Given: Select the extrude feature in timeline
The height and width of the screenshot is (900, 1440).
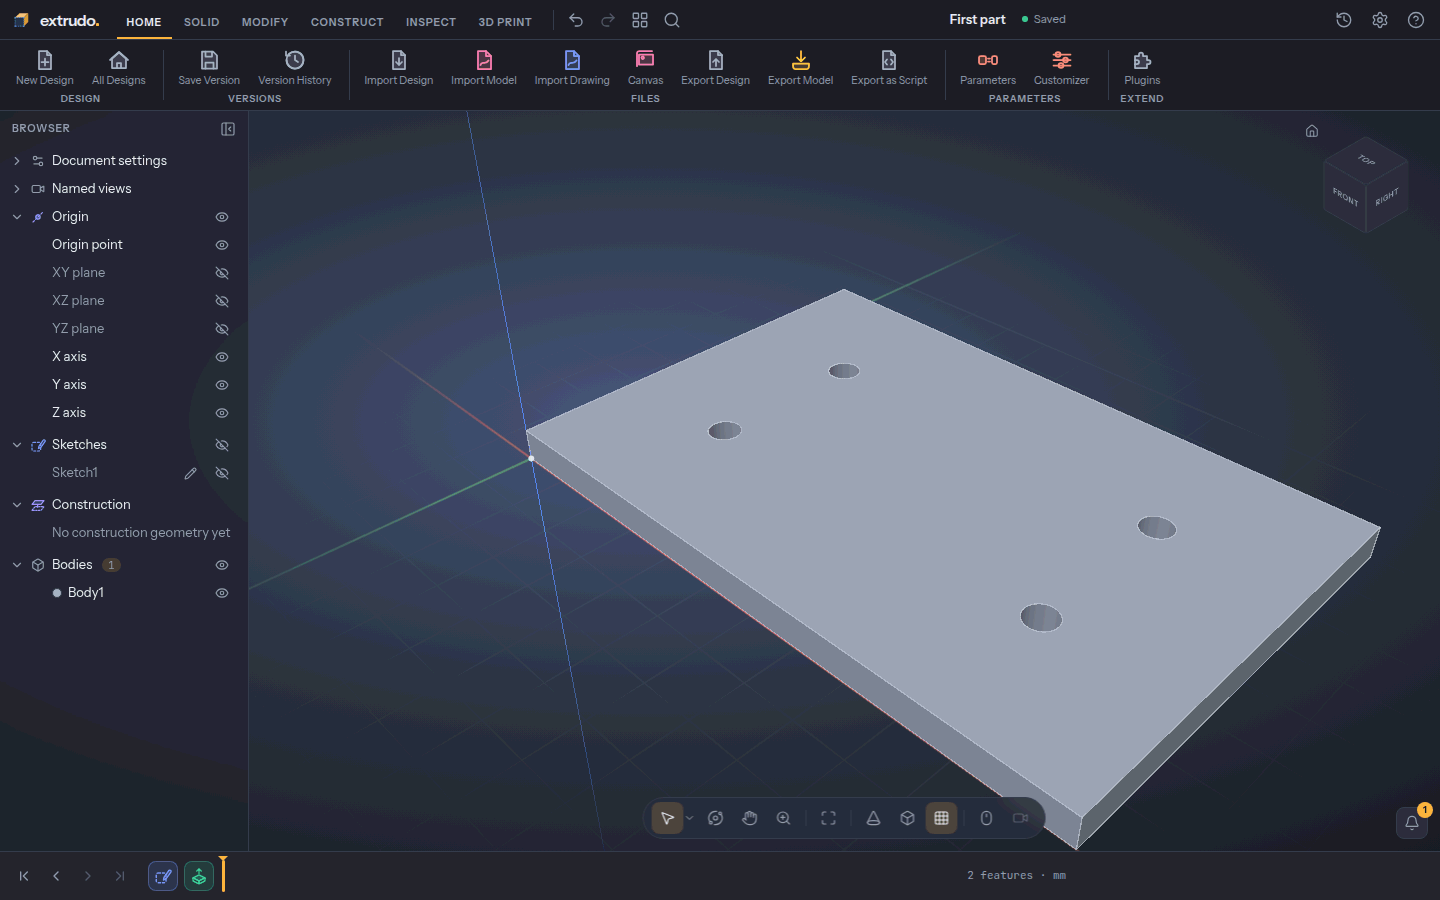Looking at the screenshot, I should [199, 877].
